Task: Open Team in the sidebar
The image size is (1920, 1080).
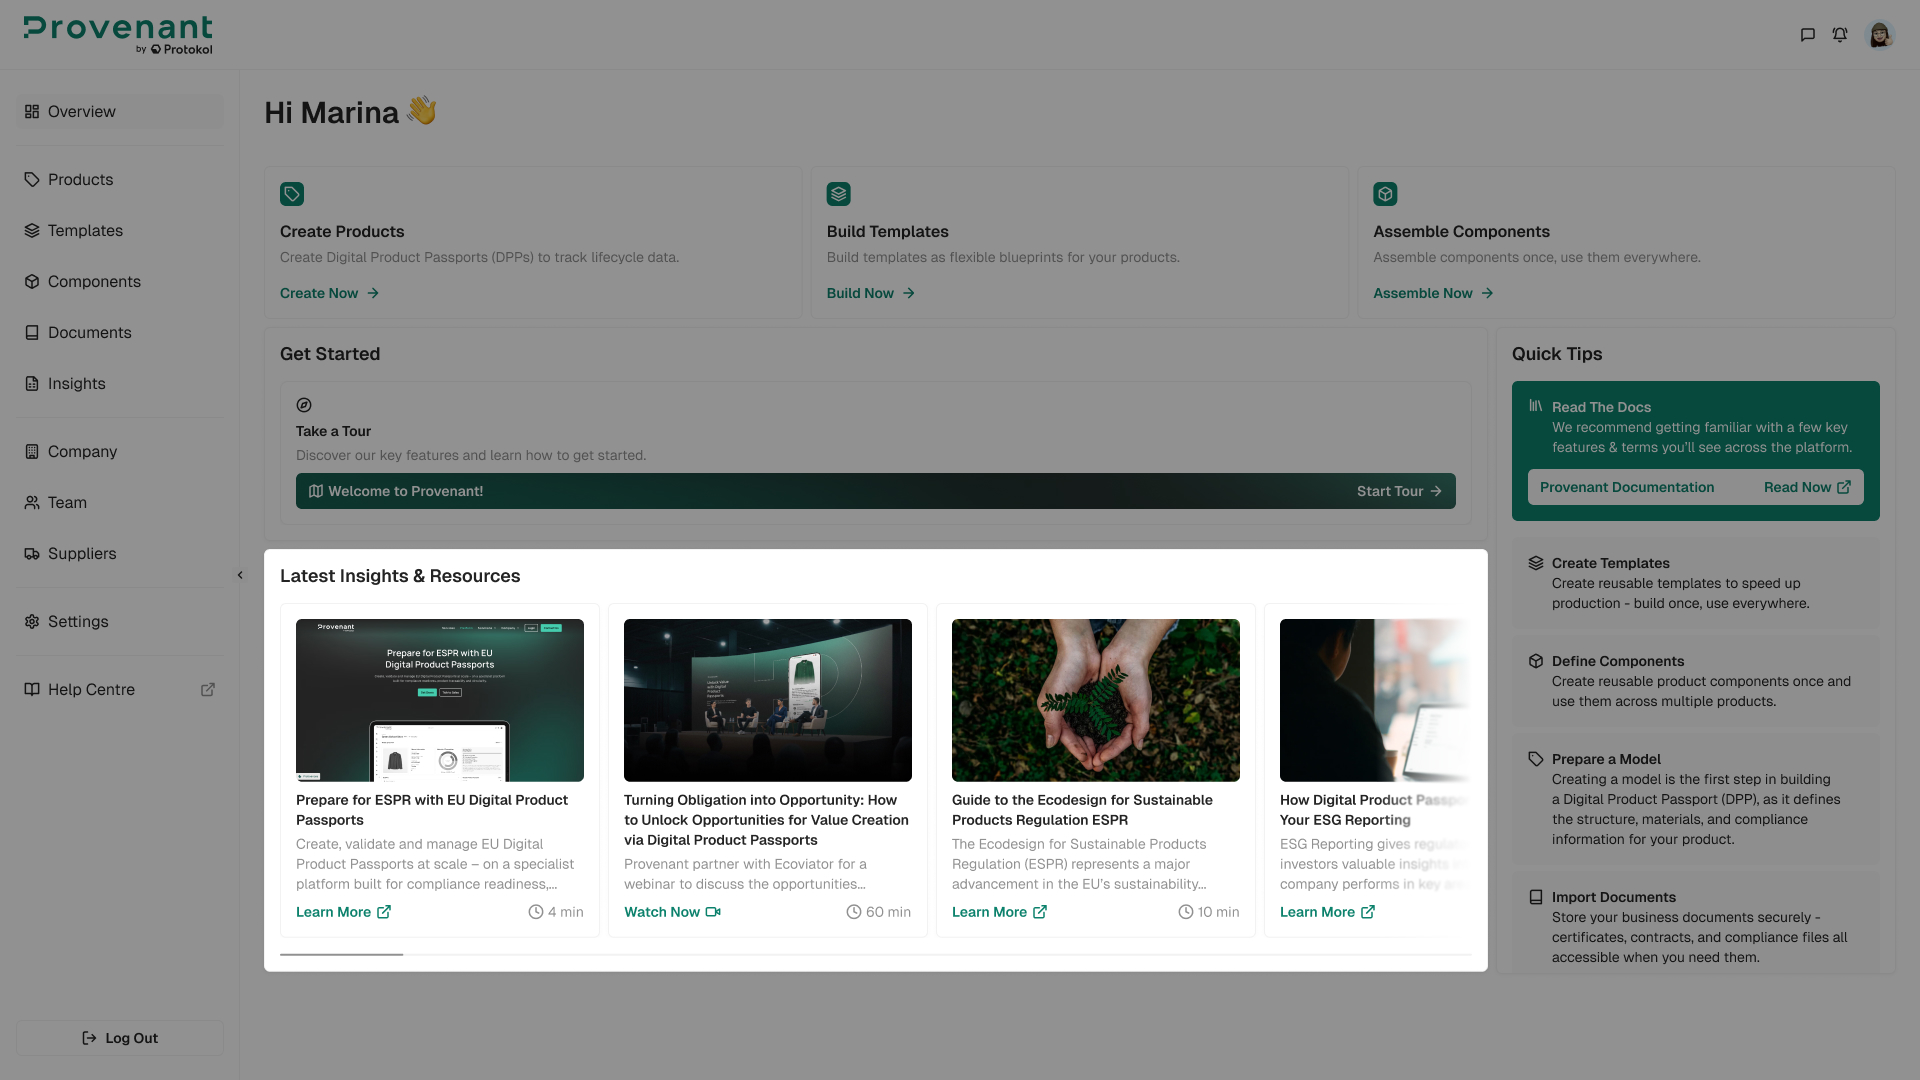Action: [120, 503]
